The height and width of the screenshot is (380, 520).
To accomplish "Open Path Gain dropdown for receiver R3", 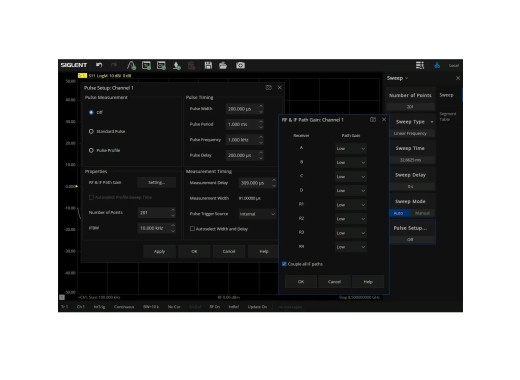I will tap(351, 233).
